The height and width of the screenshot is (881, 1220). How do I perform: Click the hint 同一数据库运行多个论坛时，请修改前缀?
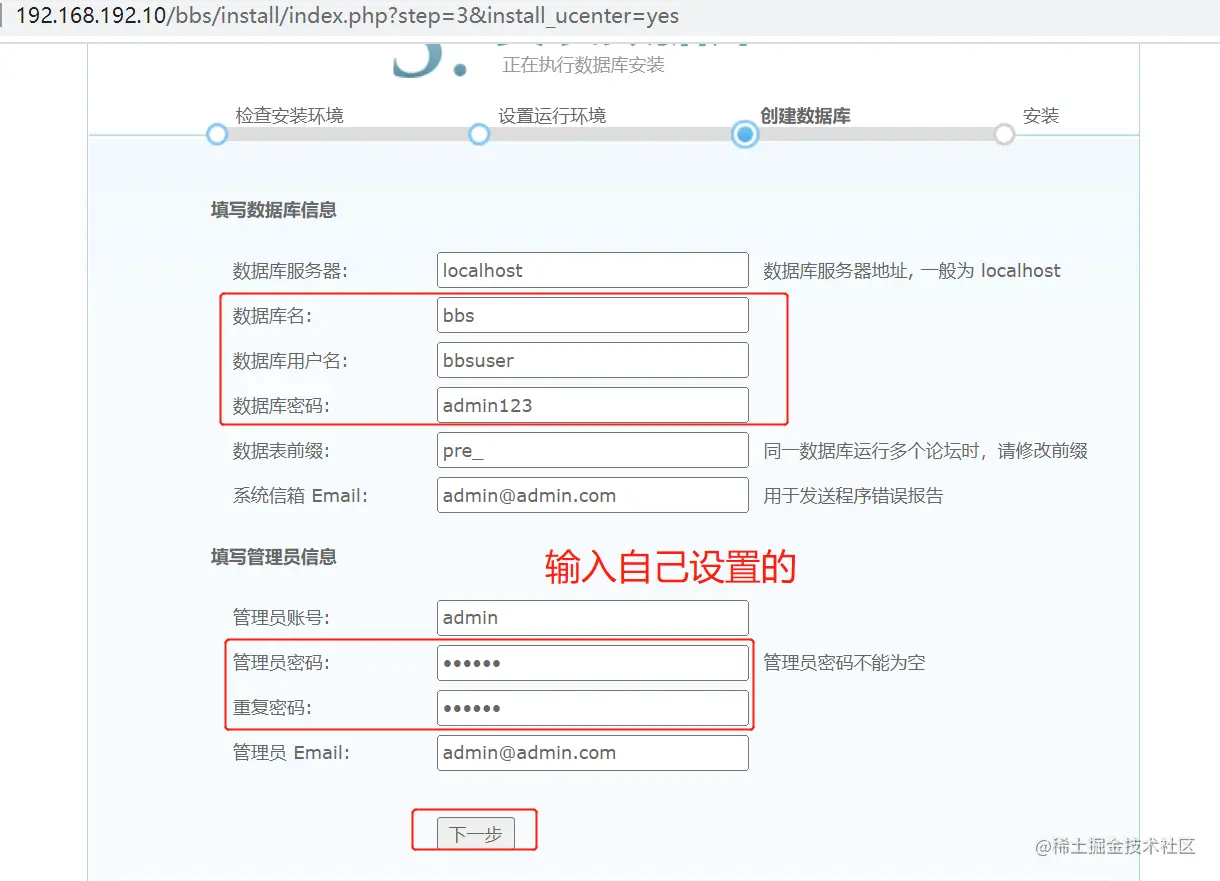pyautogui.click(x=926, y=451)
